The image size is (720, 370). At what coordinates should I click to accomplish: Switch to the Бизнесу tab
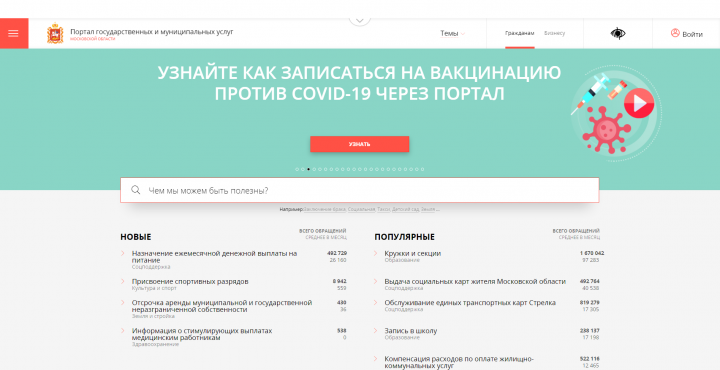point(554,34)
